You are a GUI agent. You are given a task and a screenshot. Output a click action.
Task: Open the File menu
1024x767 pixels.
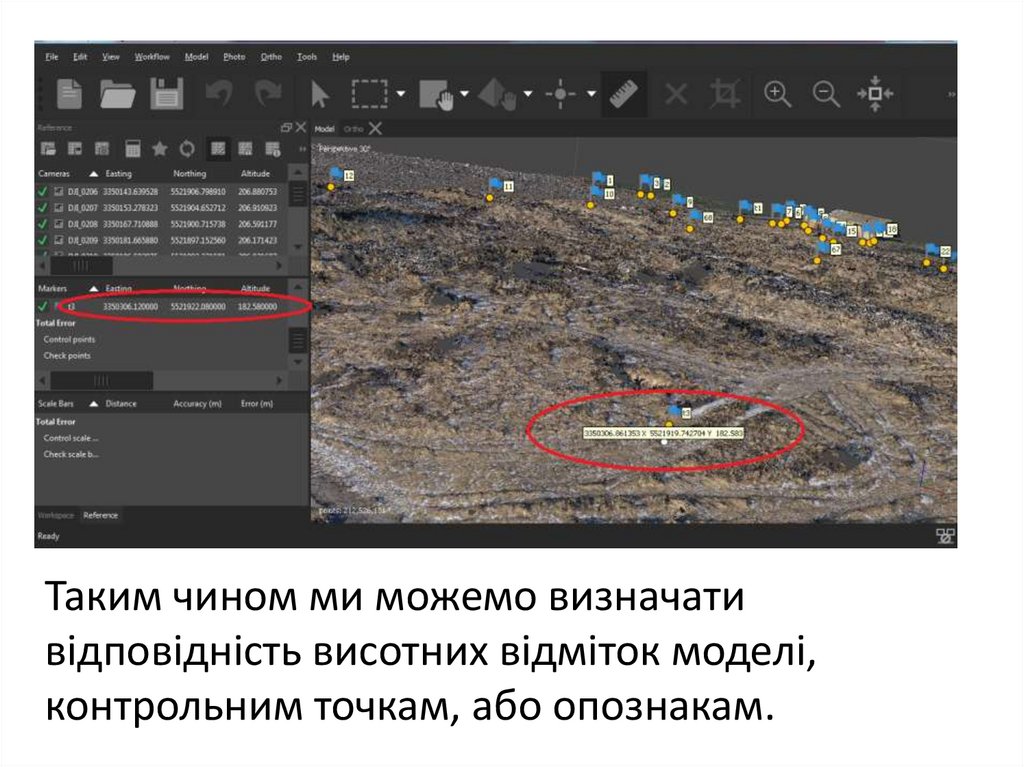tap(52, 57)
